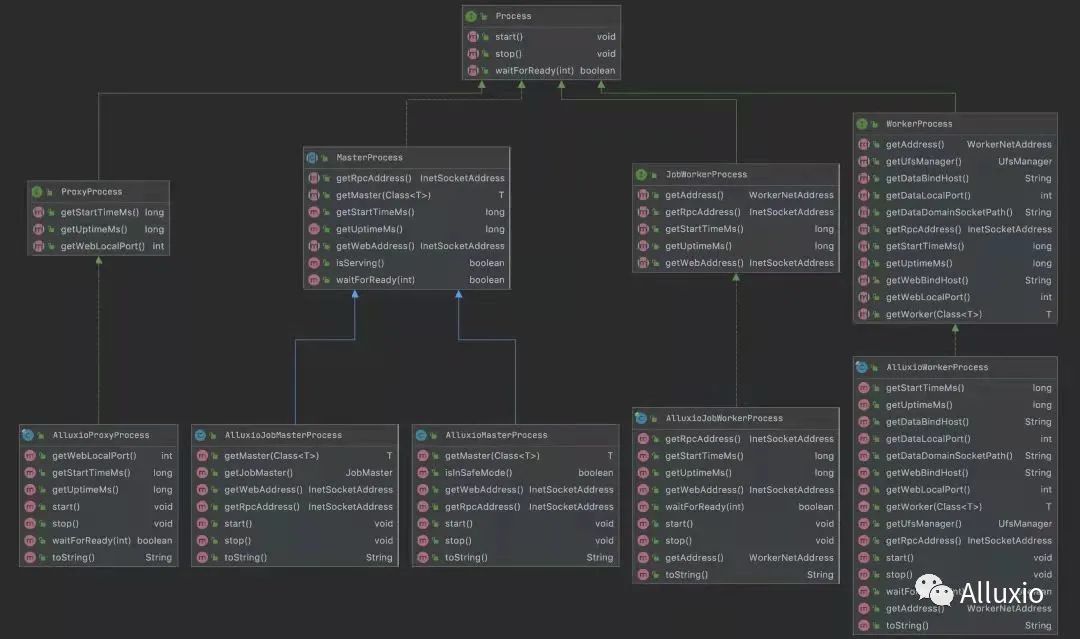The height and width of the screenshot is (639, 1080).
Task: Select the MasterProcess node title
Action: click(369, 158)
